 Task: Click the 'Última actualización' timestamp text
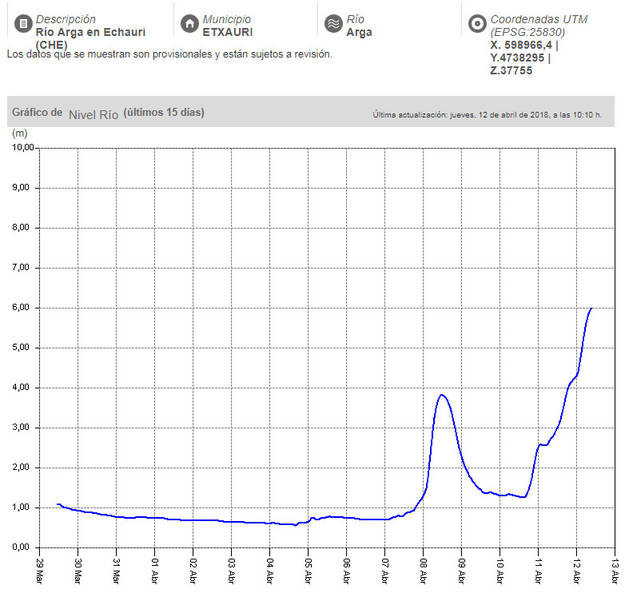(487, 115)
